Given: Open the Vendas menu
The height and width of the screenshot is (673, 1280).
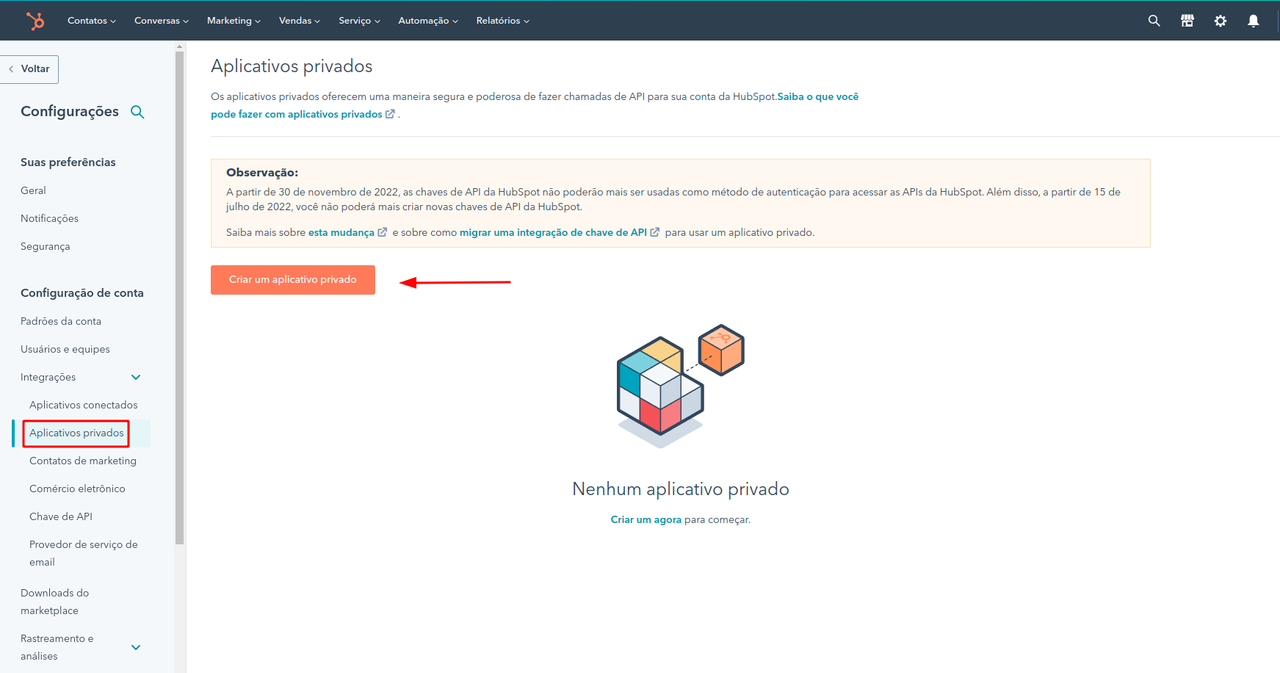Looking at the screenshot, I should pyautogui.click(x=300, y=20).
